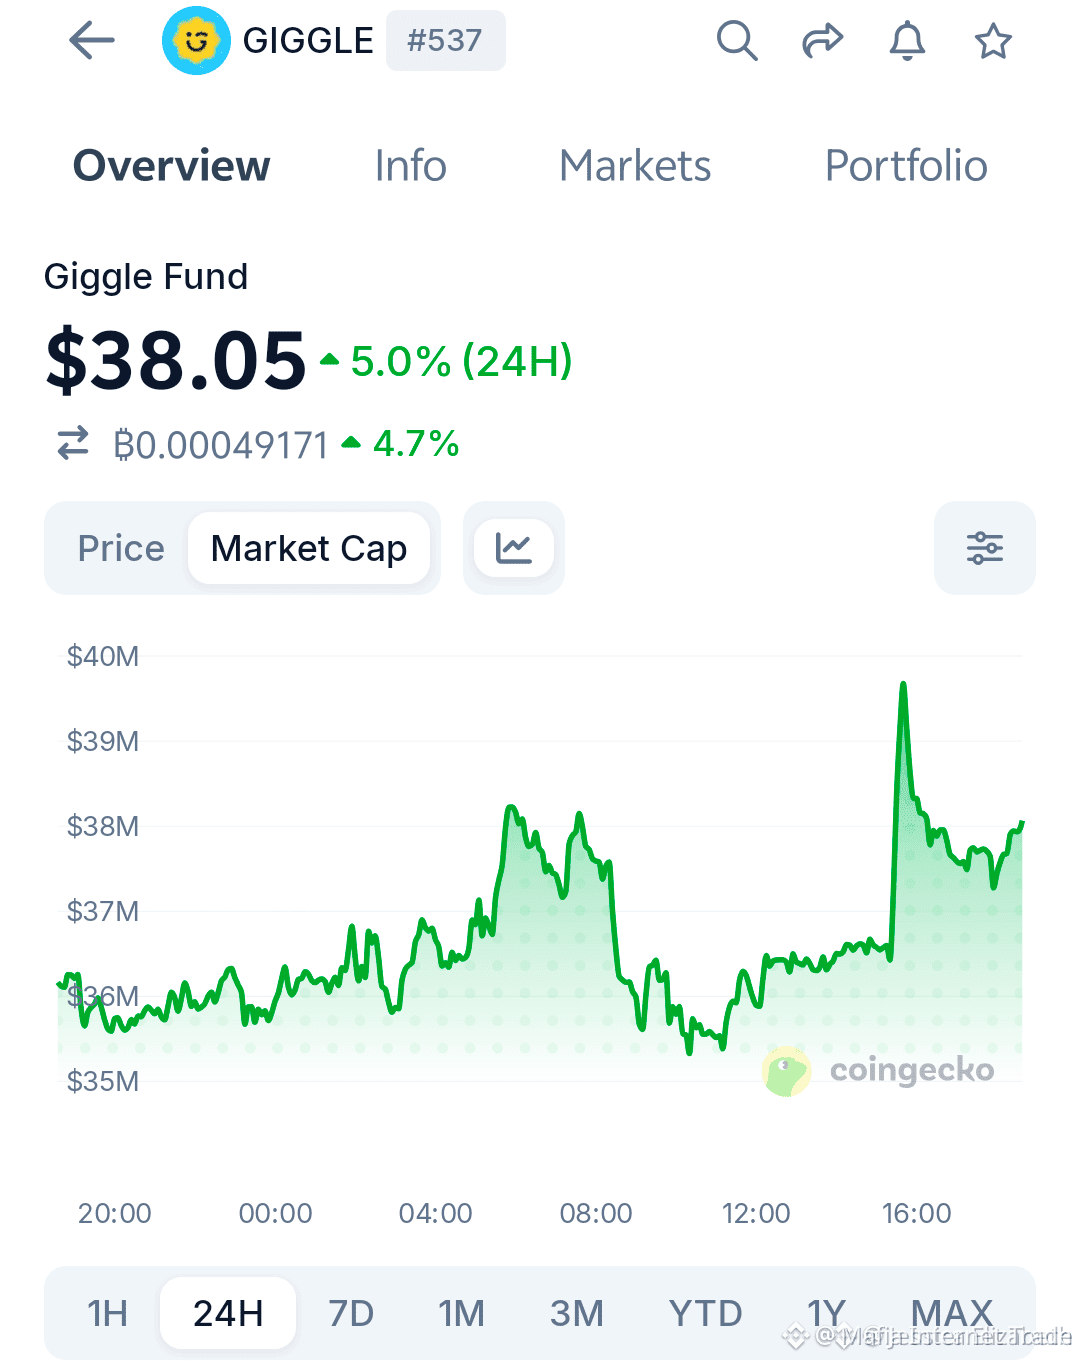1080x1361 pixels.
Task: Switch to the Info tab
Action: coord(410,166)
